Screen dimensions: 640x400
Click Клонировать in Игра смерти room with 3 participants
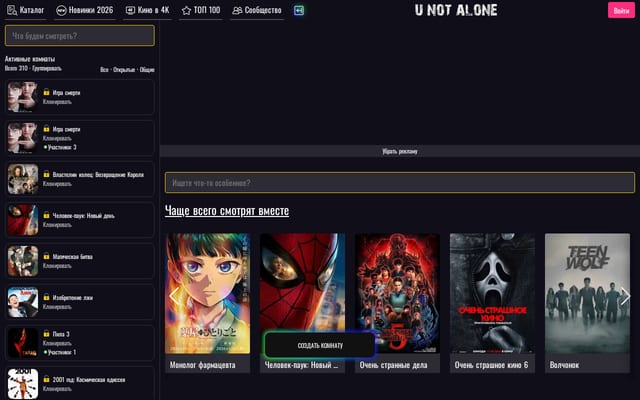(x=57, y=138)
